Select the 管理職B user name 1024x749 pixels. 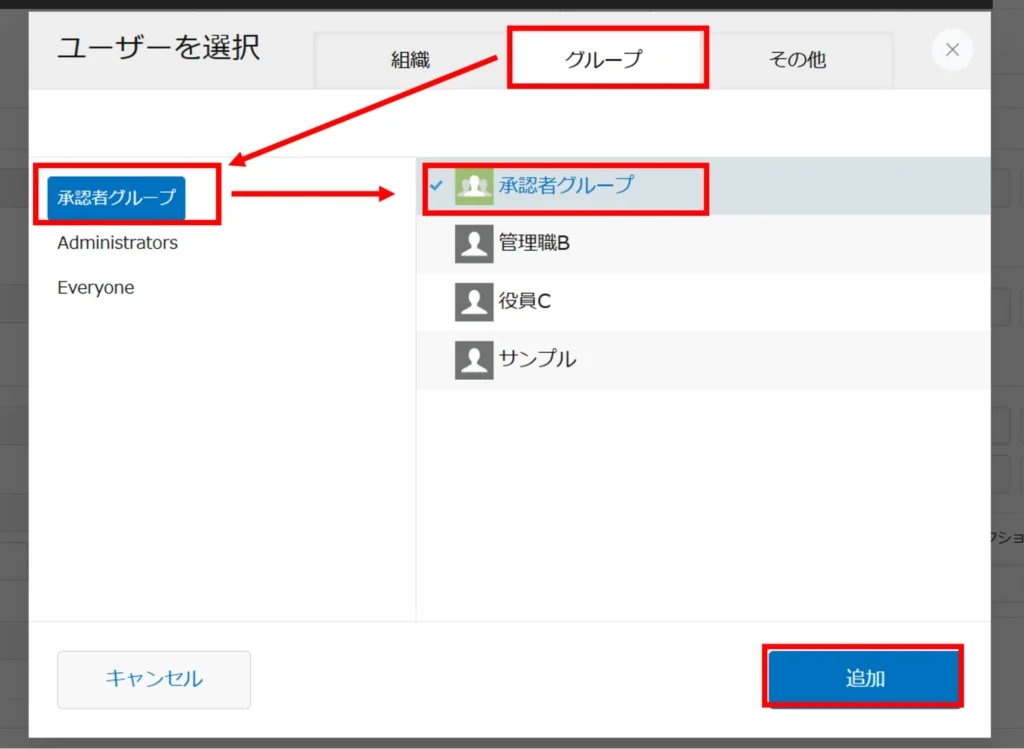[534, 243]
